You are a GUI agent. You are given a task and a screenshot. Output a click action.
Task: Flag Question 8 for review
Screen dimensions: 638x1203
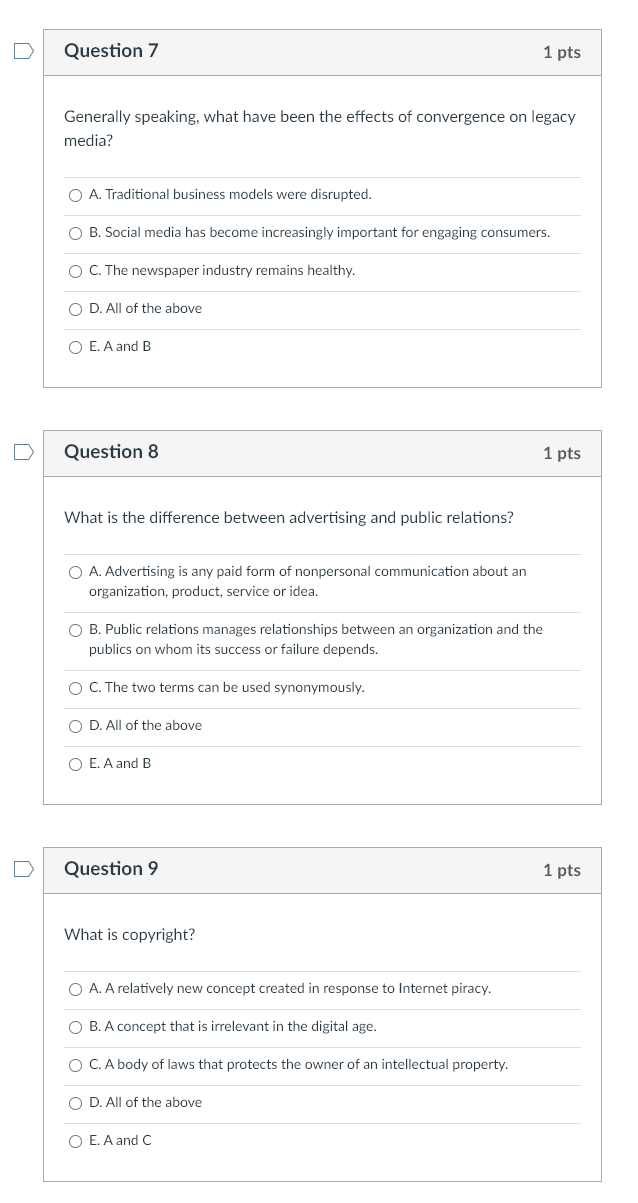23,452
